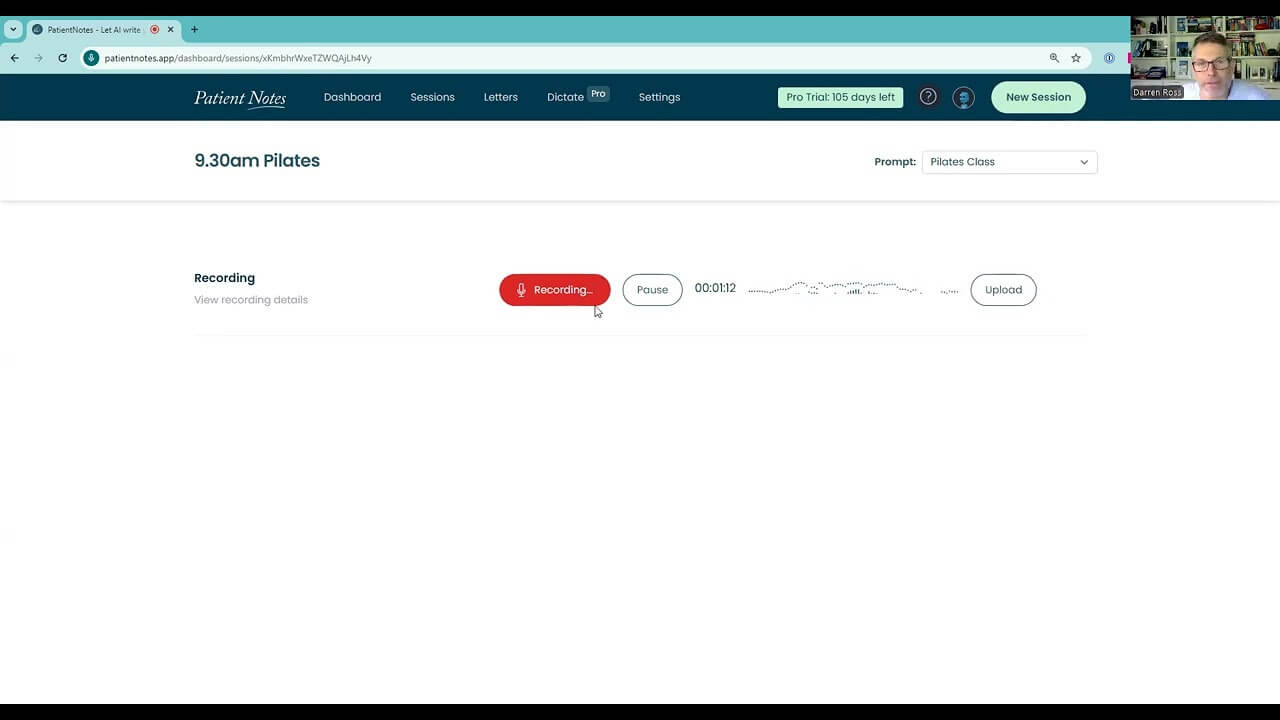Select the Letters navigation item

(x=500, y=97)
